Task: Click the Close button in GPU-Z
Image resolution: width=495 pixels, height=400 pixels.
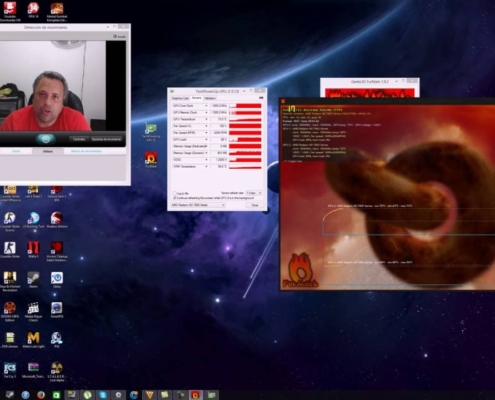Action: [x=255, y=205]
